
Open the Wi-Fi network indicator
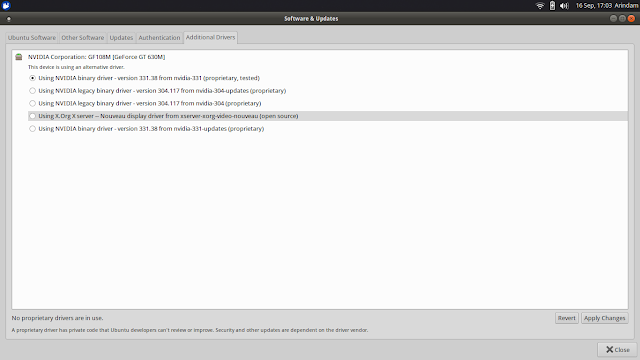pos(540,6)
